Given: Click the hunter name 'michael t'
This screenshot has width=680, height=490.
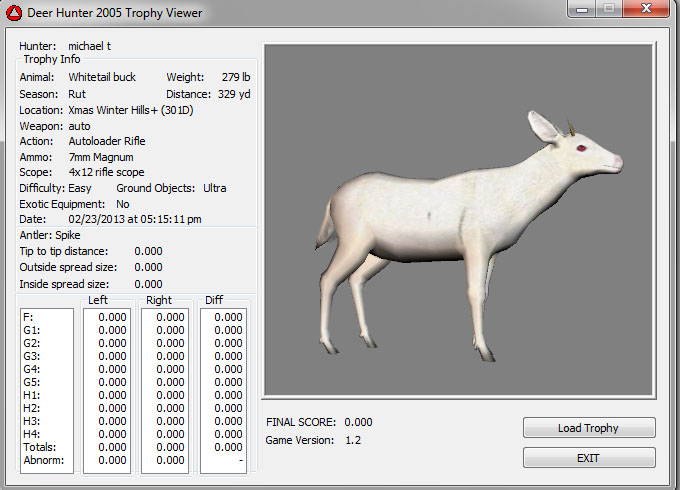Looking at the screenshot, I should 92,46.
